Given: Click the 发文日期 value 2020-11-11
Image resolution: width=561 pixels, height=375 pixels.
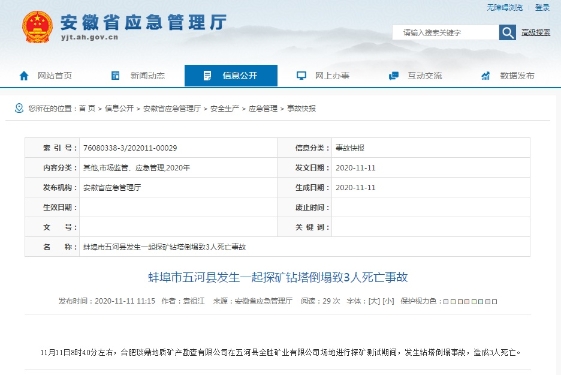Looking at the screenshot, I should [355, 168].
